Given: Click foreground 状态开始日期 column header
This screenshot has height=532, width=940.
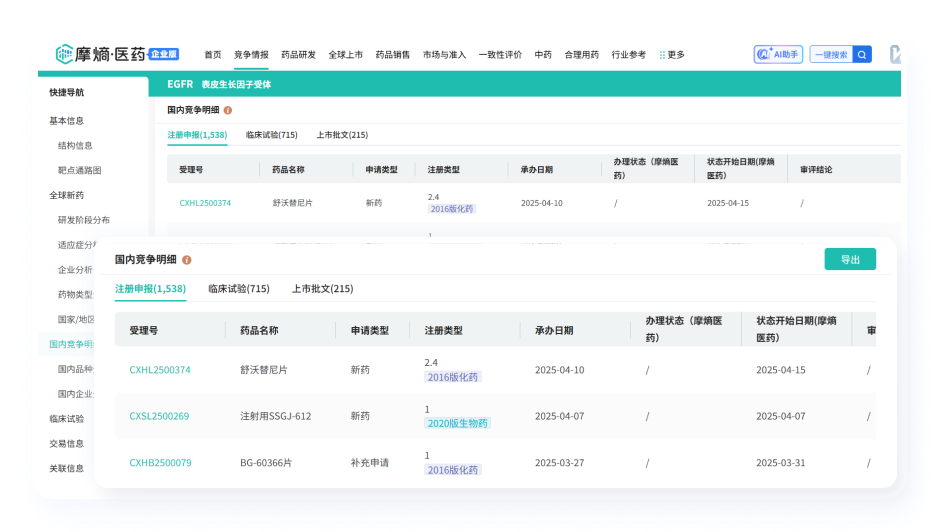Looking at the screenshot, I should tap(796, 329).
